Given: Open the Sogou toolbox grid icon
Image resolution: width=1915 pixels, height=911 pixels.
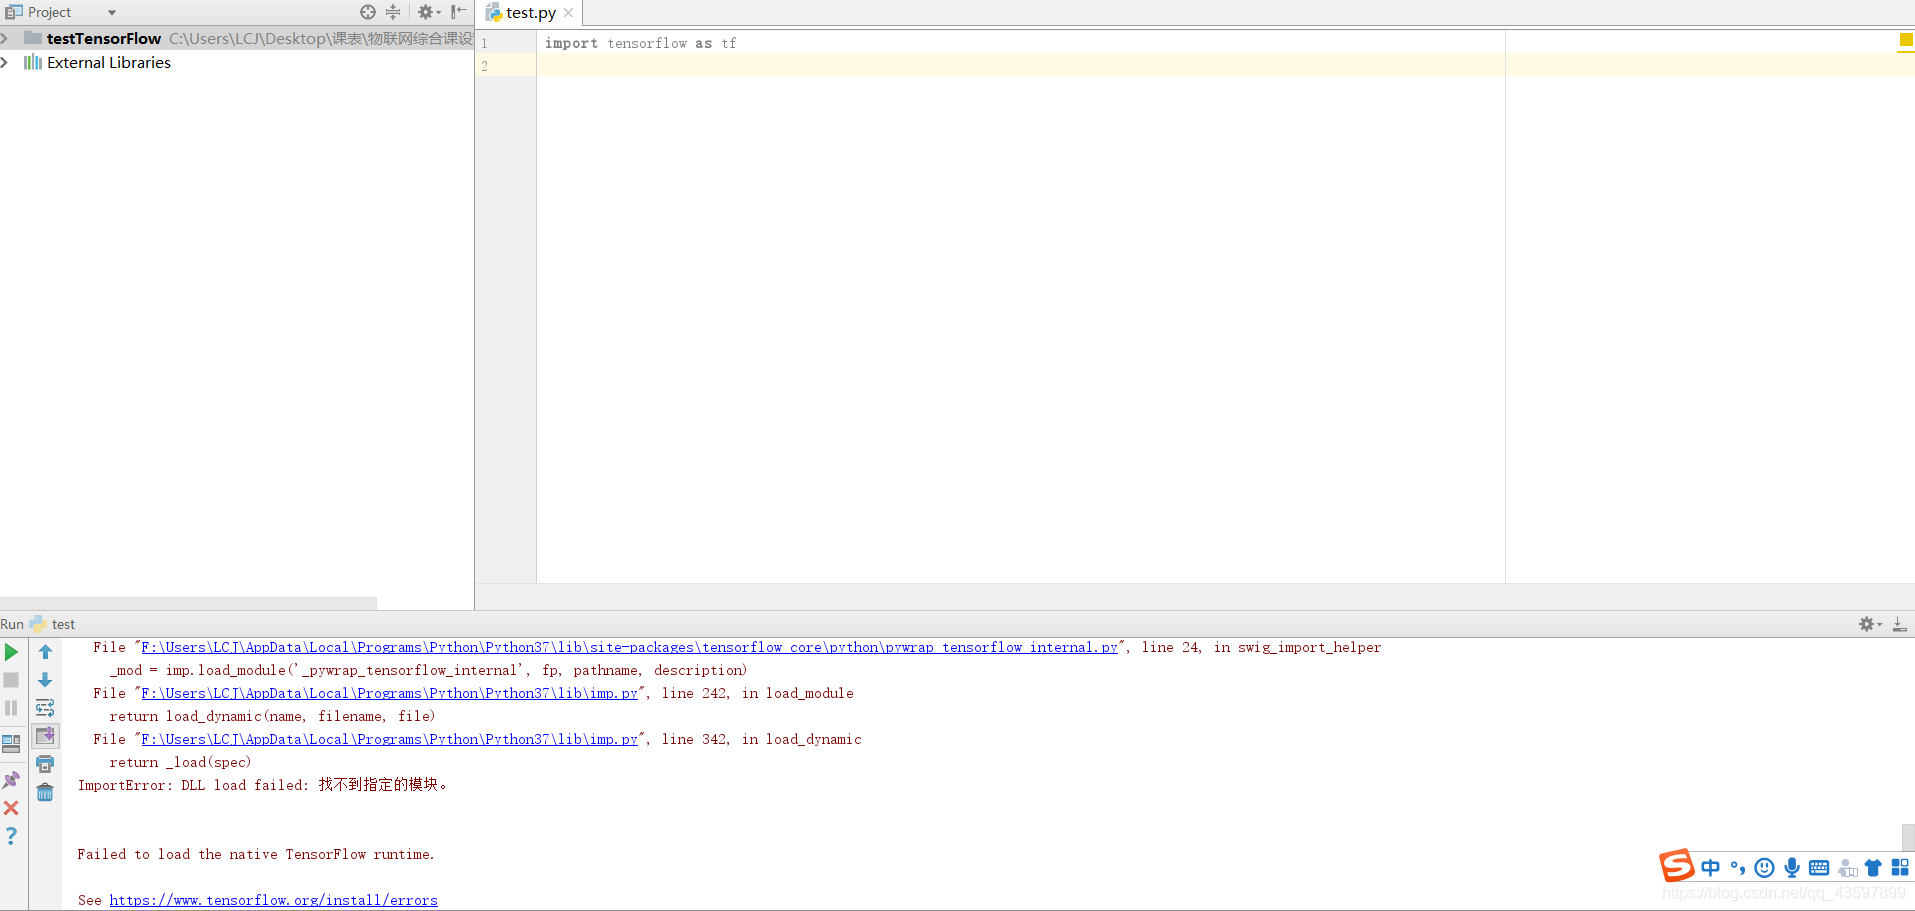Looking at the screenshot, I should [1900, 867].
